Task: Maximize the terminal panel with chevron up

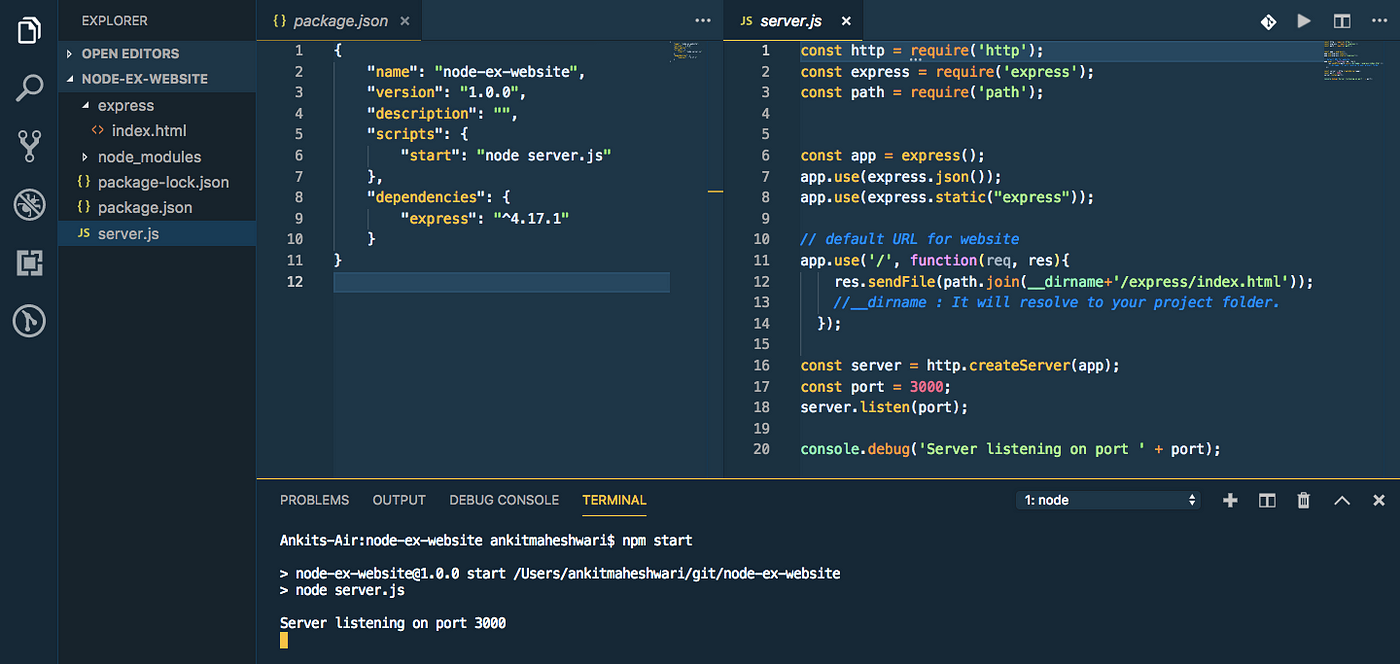Action: [1342, 500]
